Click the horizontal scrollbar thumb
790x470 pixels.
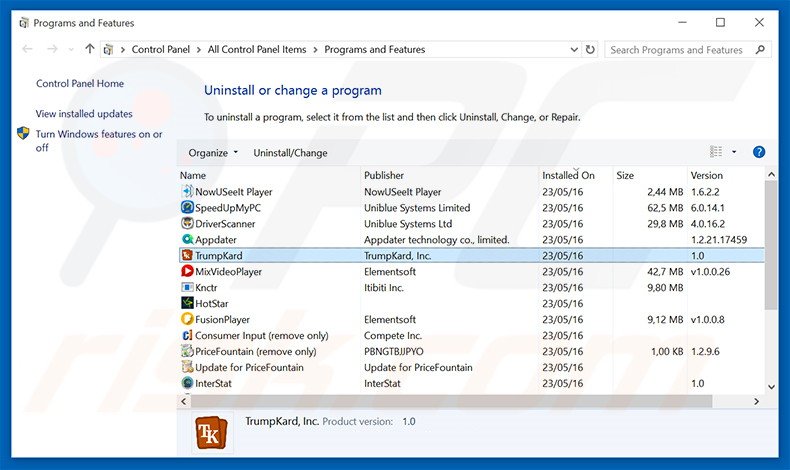pos(451,401)
